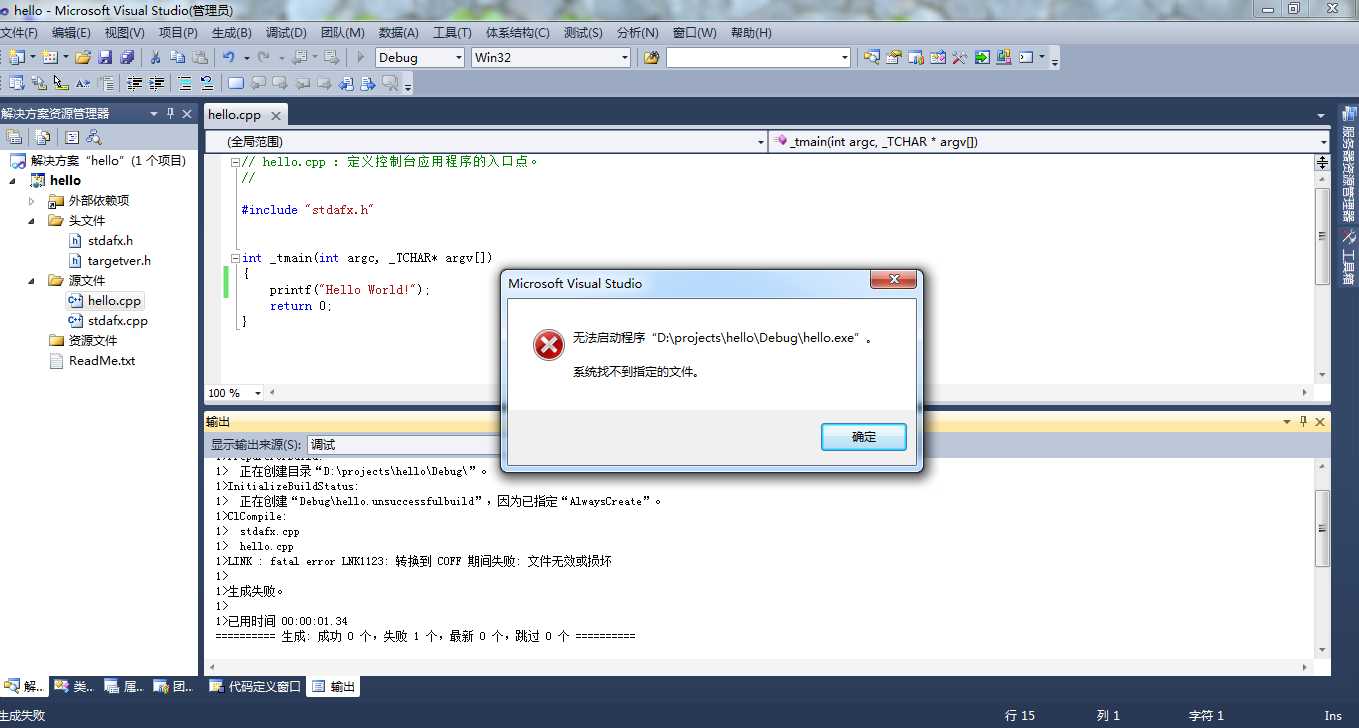Click the 确定 button in dialog
The image size is (1359, 728).
point(864,437)
